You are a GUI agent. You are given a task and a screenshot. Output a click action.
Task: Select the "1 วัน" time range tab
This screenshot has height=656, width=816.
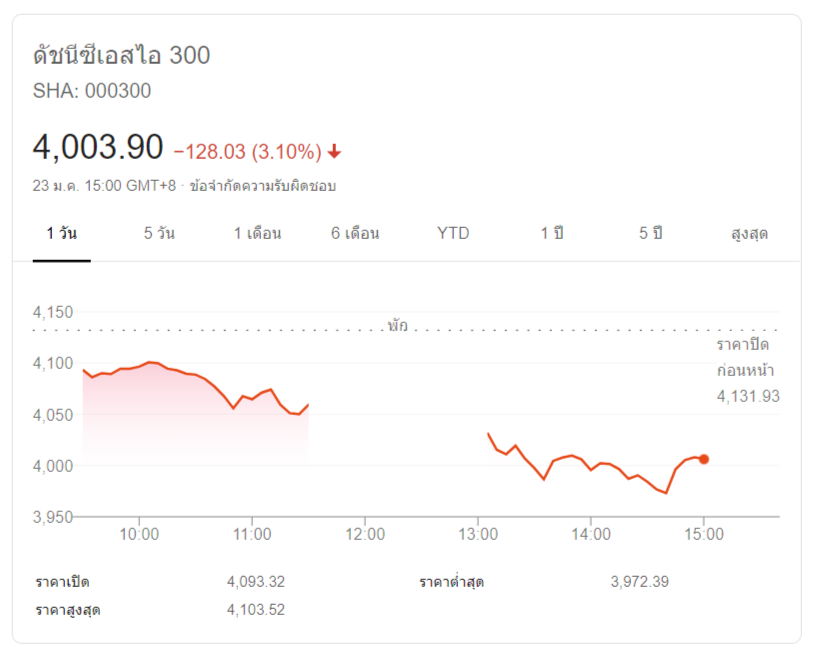pos(61,234)
